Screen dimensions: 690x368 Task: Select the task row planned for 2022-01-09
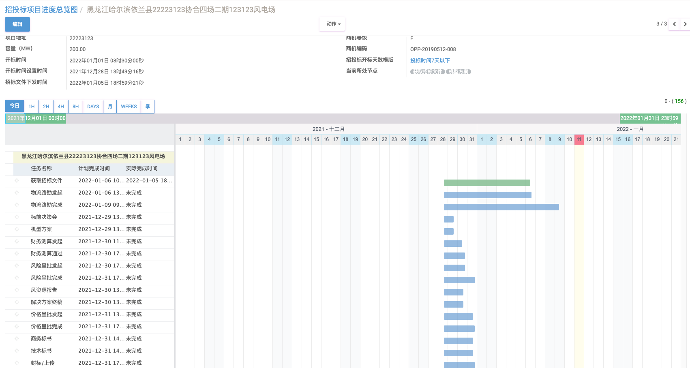point(90,205)
